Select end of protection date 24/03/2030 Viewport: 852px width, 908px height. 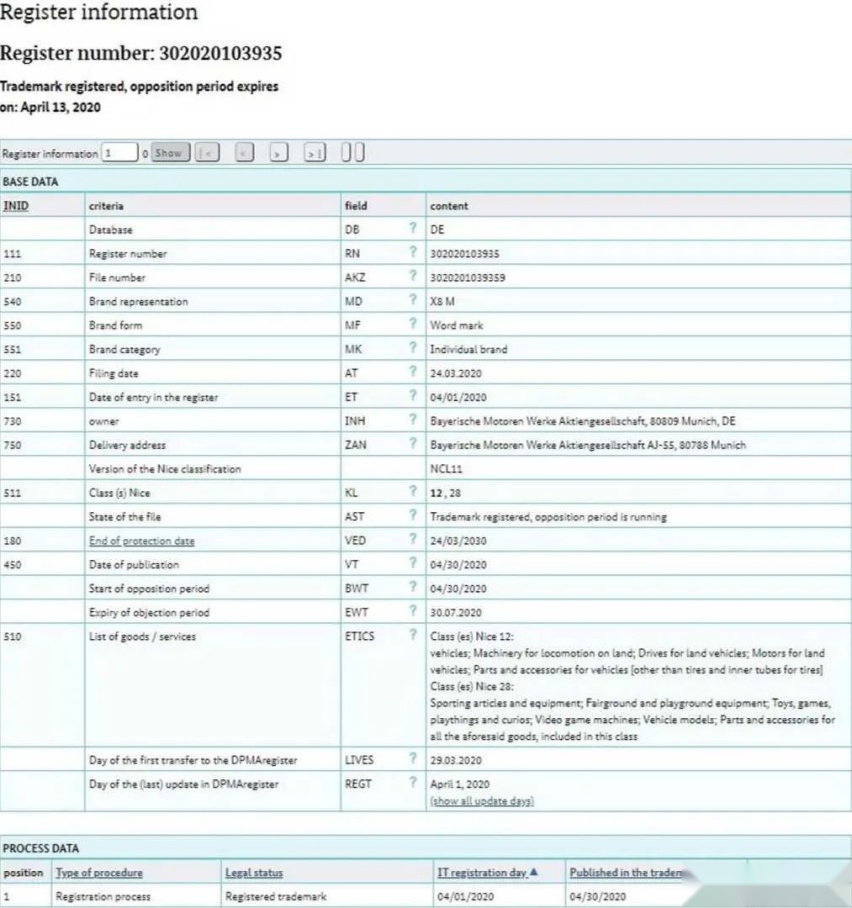[458, 541]
